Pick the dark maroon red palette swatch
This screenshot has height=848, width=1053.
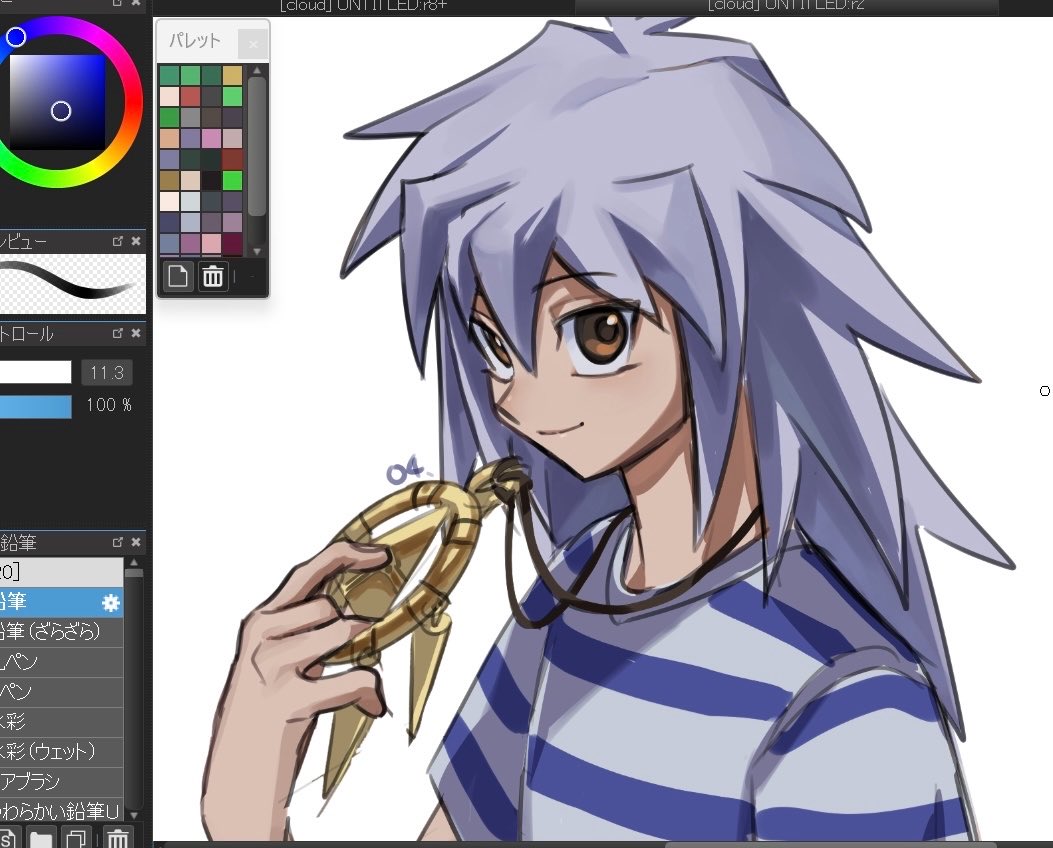[x=232, y=159]
